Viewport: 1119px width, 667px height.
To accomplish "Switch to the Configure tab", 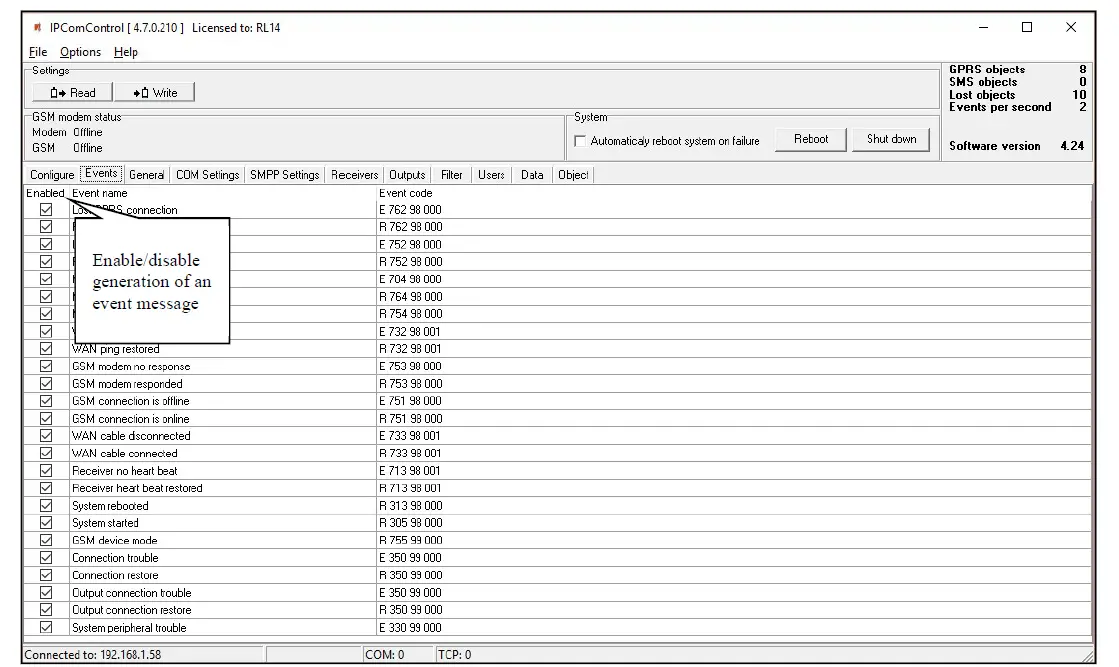I will point(52,175).
